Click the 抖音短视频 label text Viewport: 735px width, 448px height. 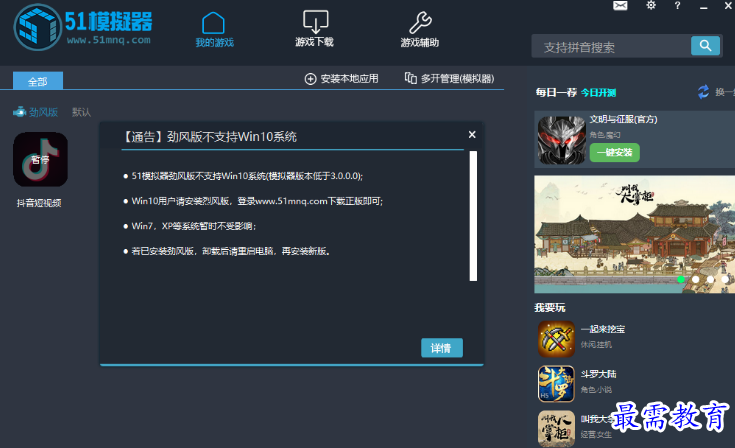tap(39, 203)
